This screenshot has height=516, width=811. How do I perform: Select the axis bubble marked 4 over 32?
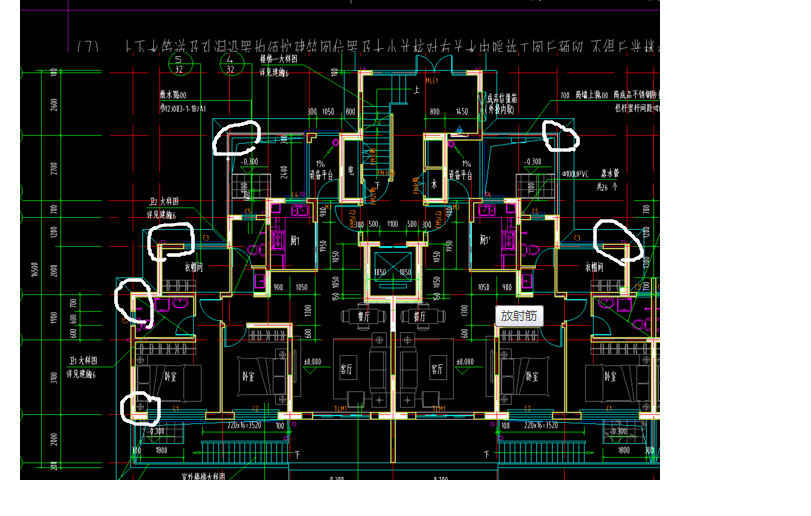pos(230,64)
